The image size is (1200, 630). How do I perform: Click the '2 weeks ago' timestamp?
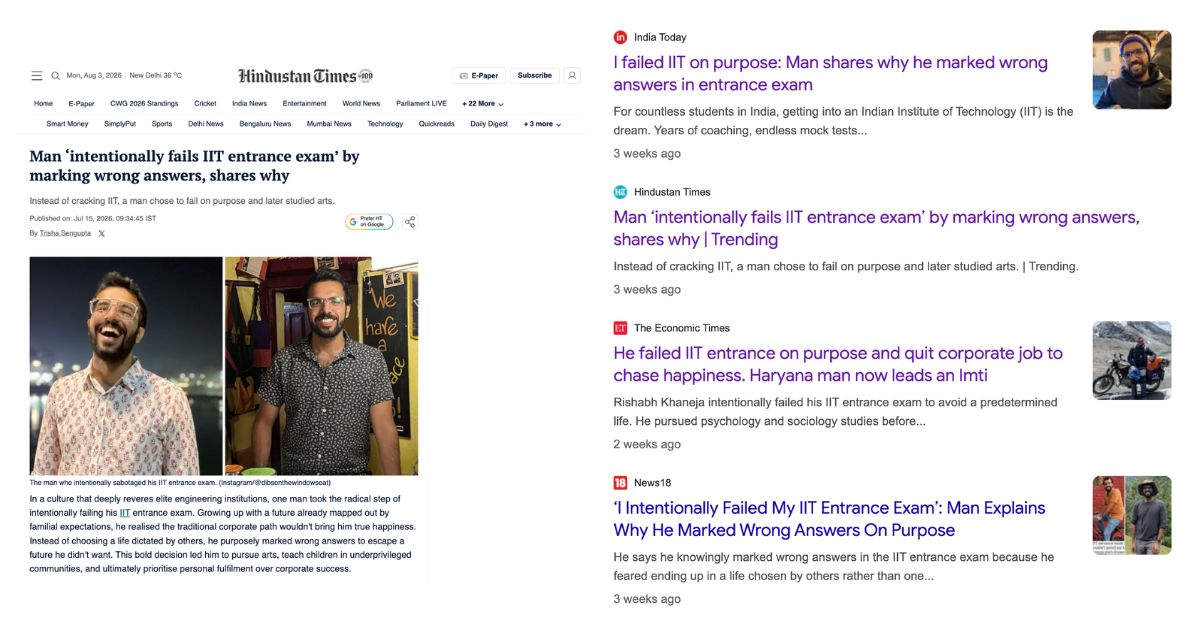pos(647,444)
